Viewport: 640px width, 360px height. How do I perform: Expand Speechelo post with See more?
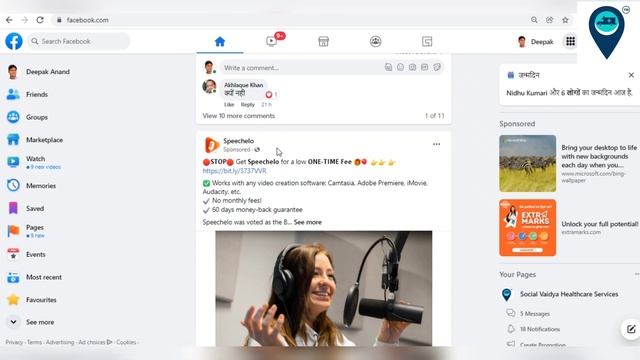pos(308,222)
